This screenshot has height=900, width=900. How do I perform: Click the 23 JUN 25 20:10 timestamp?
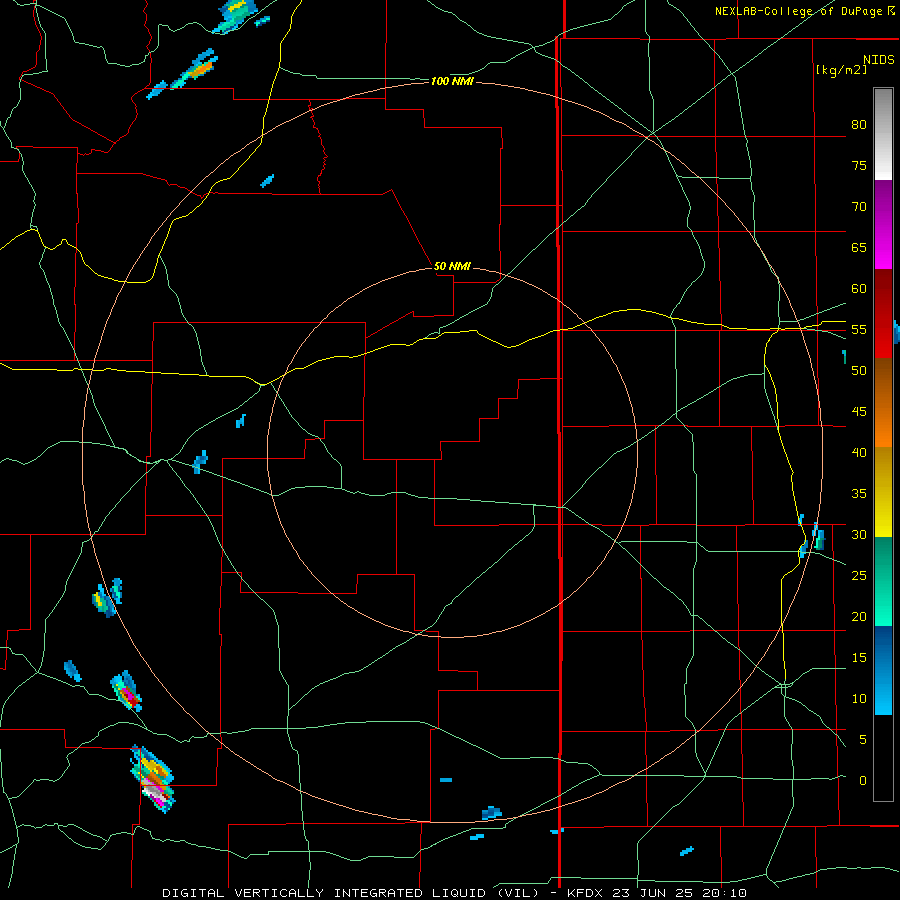tap(680, 893)
